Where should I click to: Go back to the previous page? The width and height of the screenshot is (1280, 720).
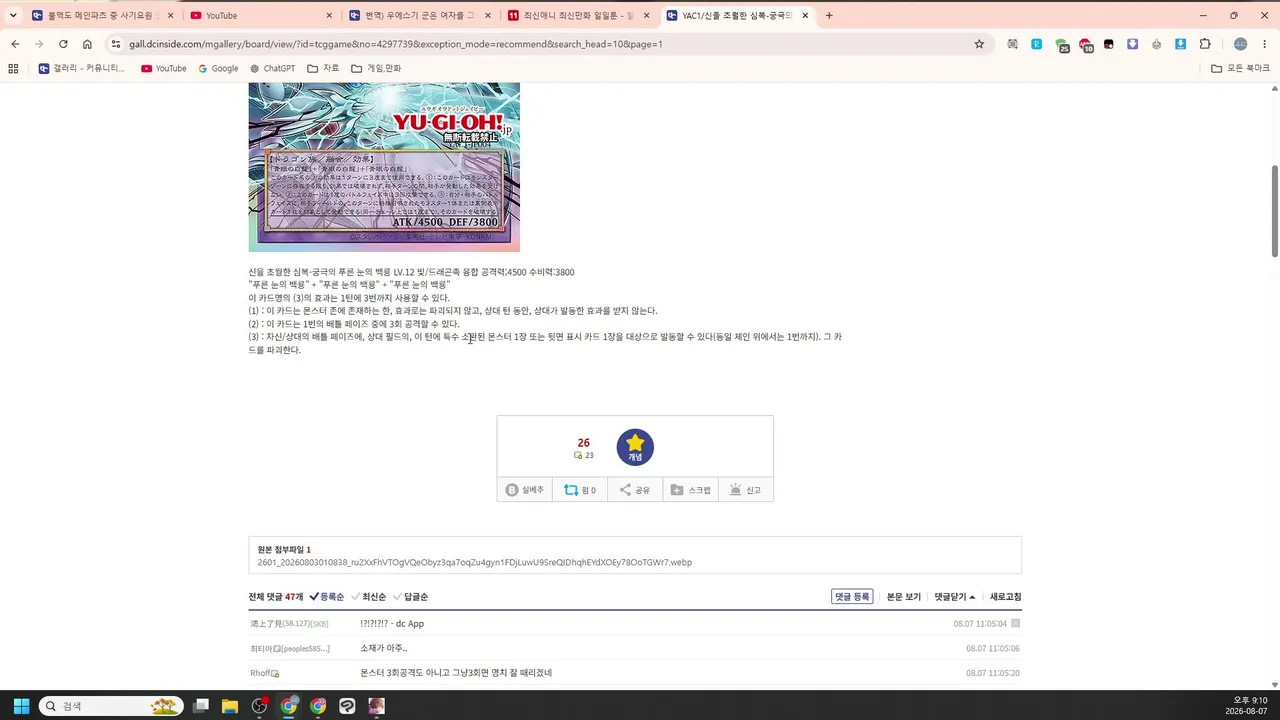15,44
